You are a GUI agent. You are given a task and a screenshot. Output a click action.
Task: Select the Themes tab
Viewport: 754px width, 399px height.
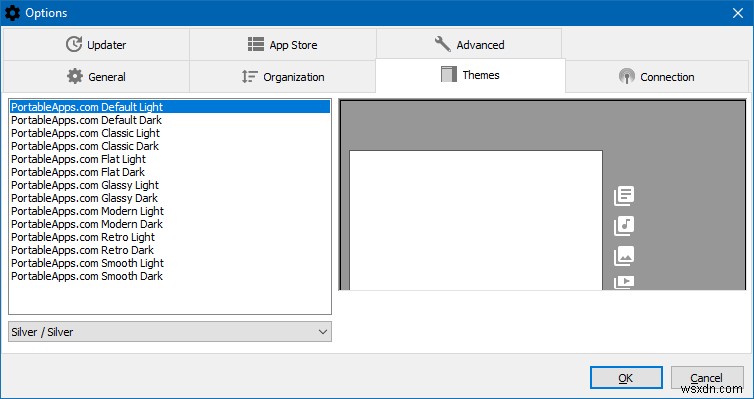[x=470, y=75]
